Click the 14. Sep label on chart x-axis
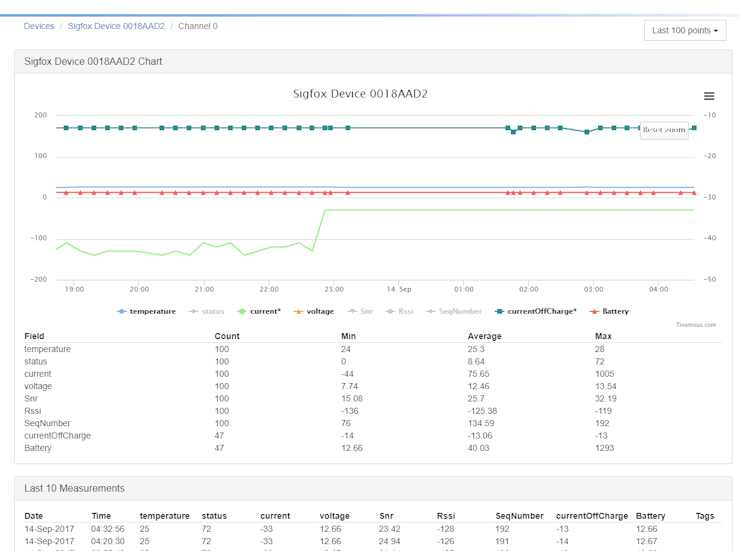The image size is (740, 551). point(399,289)
